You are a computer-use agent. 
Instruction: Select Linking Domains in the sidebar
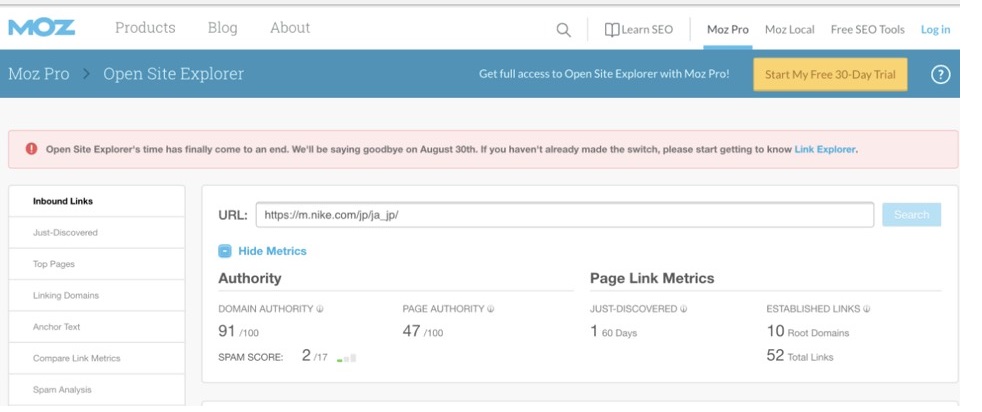[97, 295]
